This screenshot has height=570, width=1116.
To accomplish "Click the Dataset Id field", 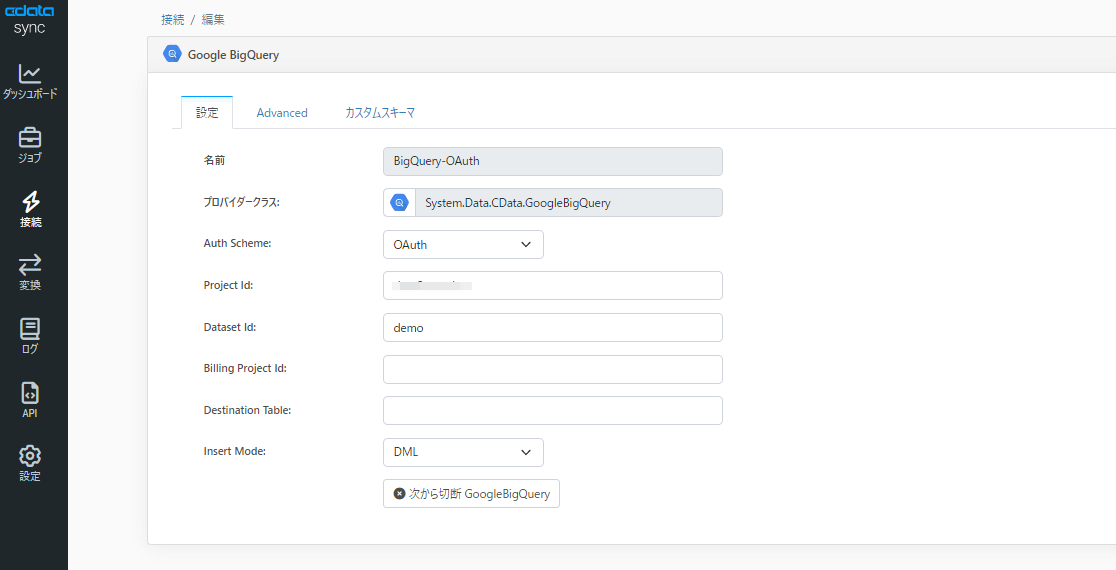I will (552, 328).
